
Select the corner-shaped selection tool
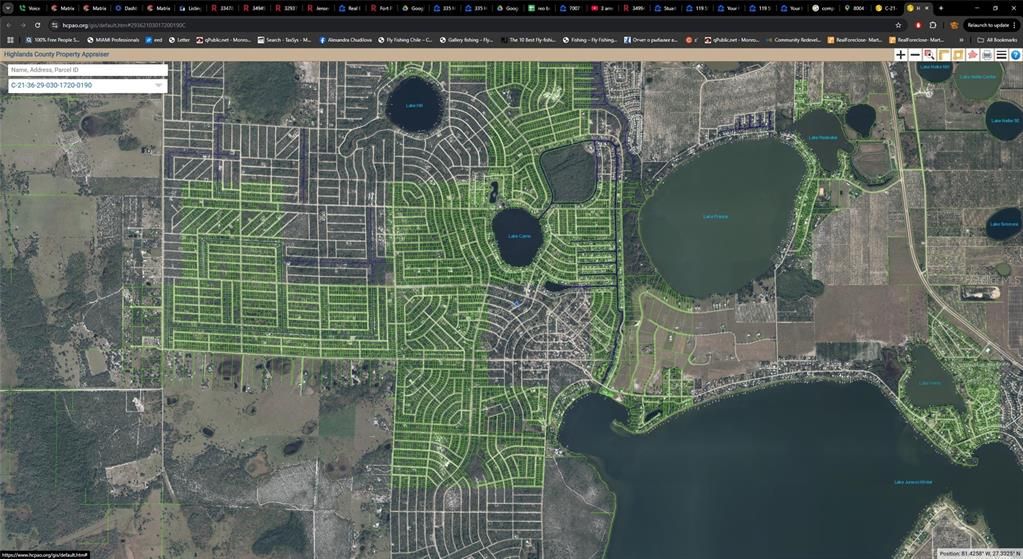(x=944, y=55)
